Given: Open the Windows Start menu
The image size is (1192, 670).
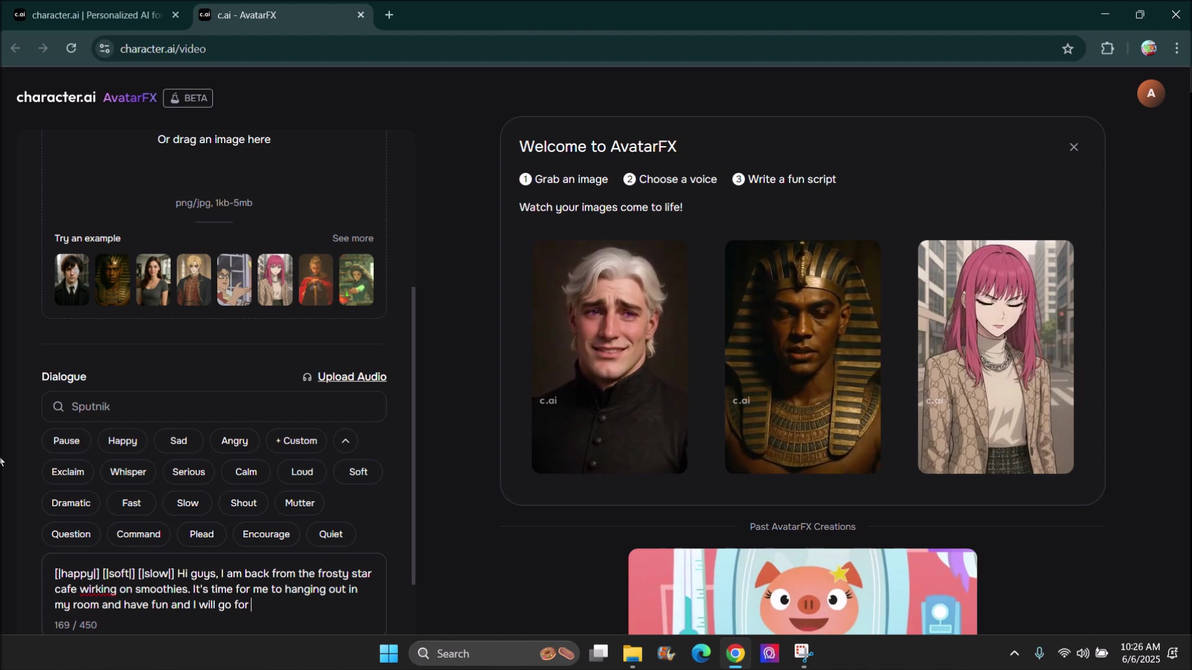Looking at the screenshot, I should [389, 653].
